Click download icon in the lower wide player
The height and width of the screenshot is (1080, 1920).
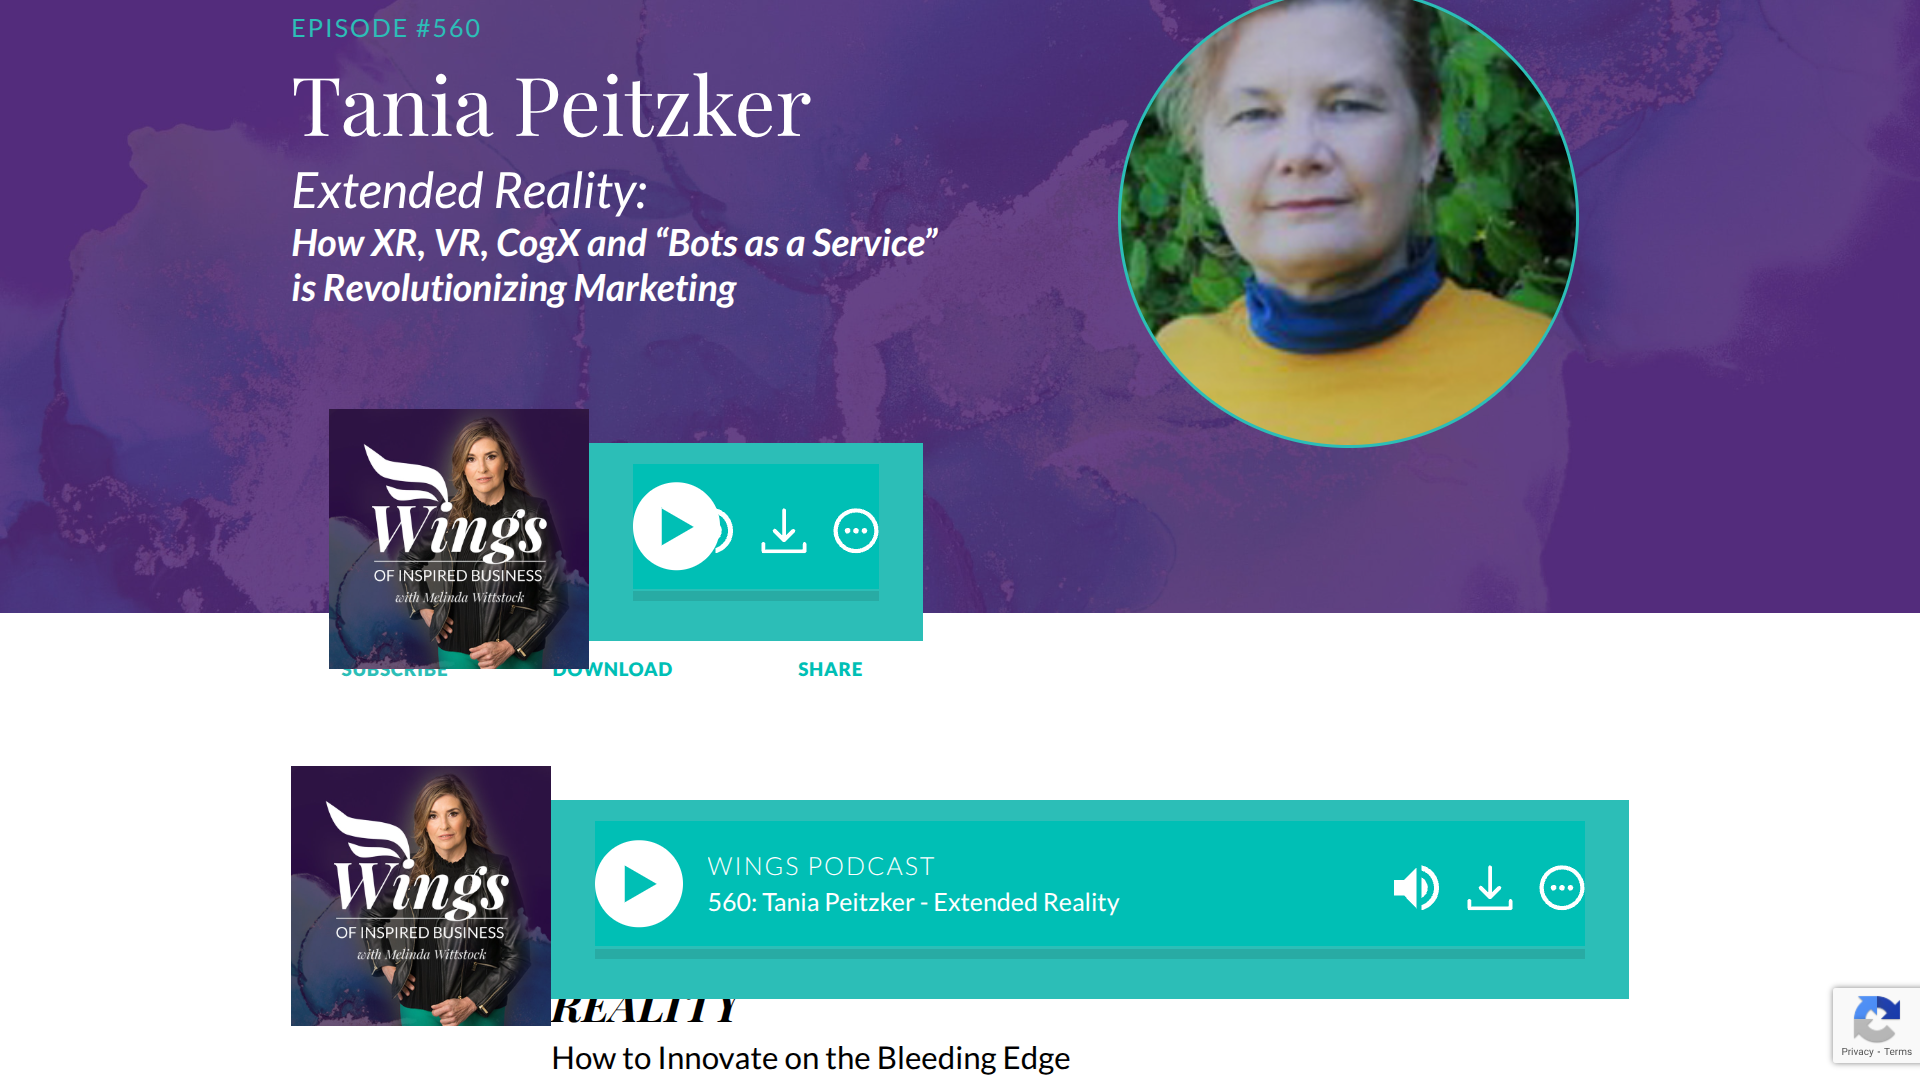(1490, 888)
